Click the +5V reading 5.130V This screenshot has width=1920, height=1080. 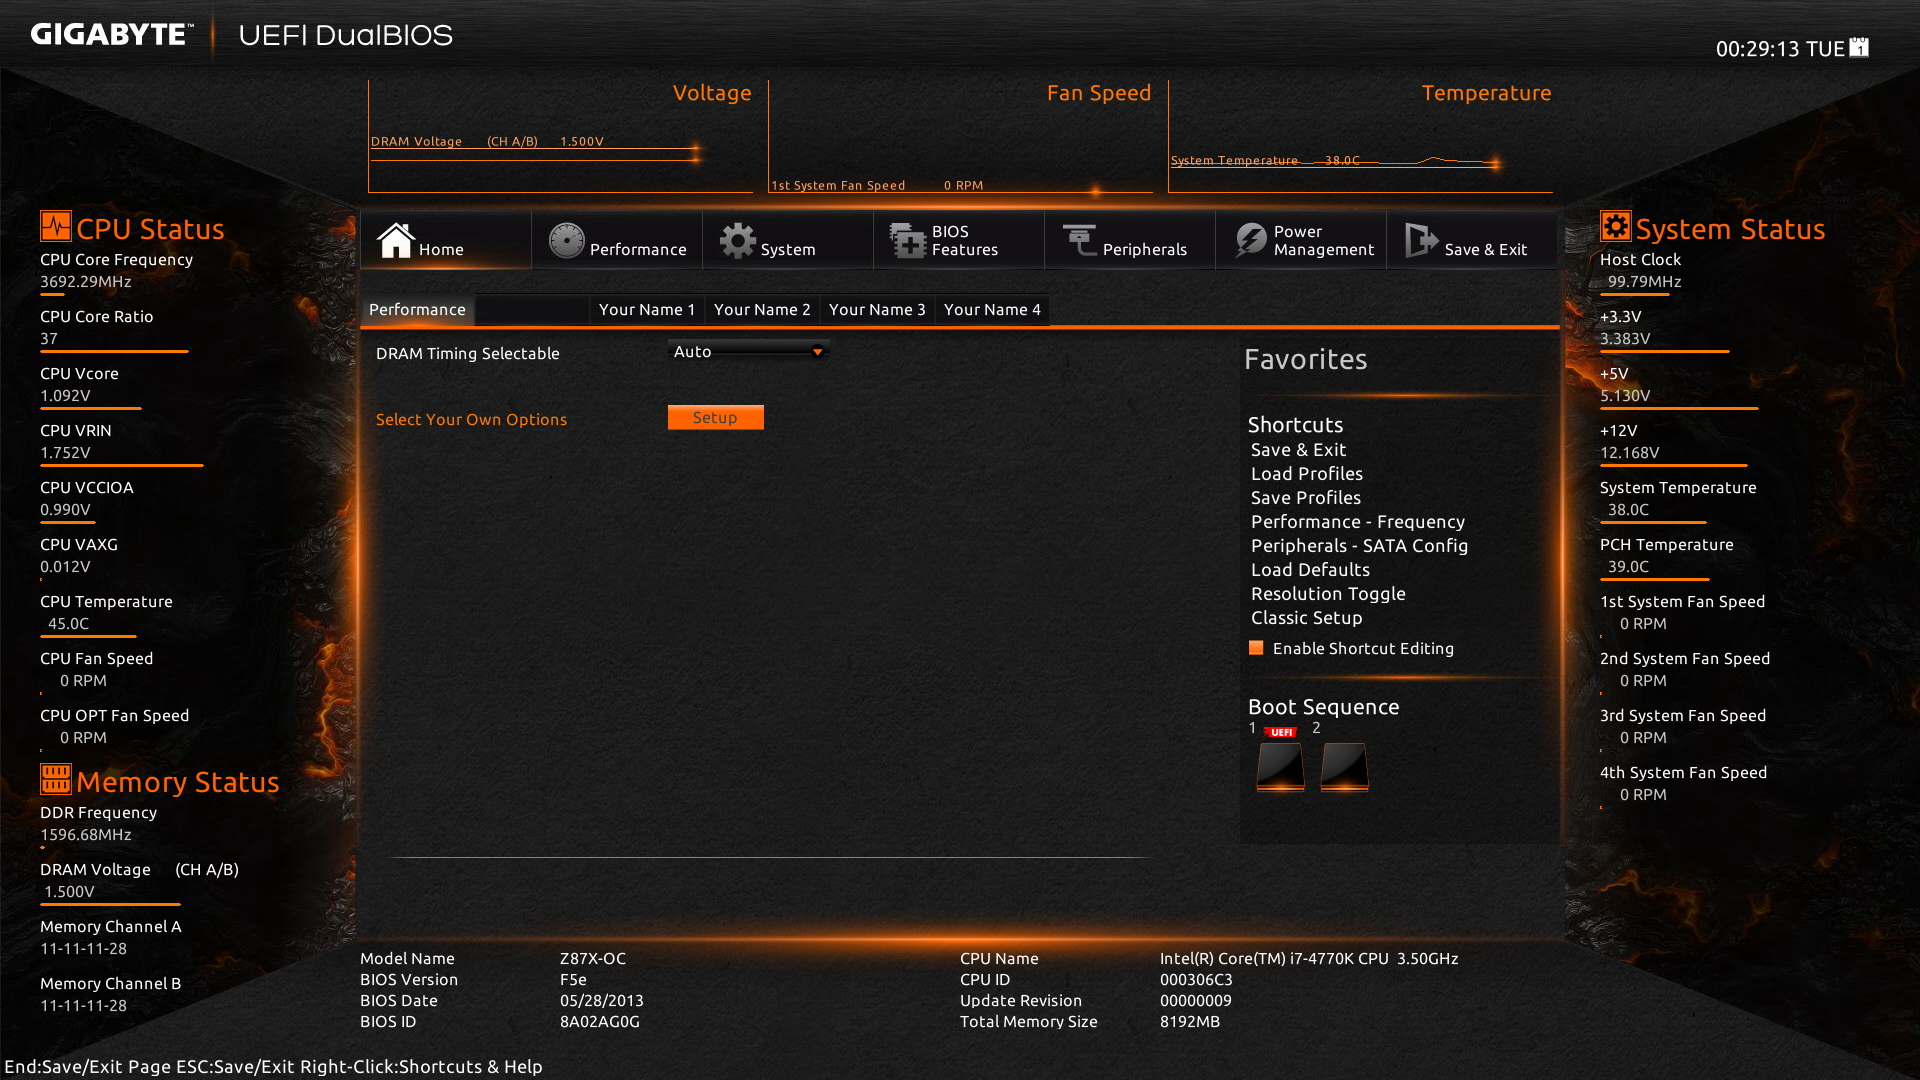pos(1625,395)
